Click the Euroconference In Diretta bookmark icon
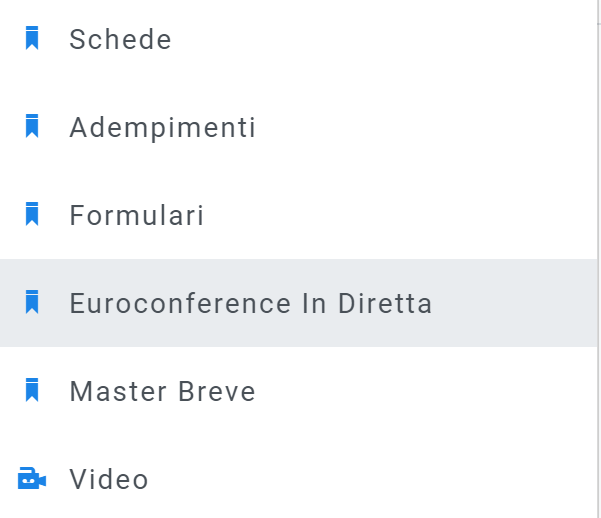This screenshot has width=601, height=518. pyautogui.click(x=32, y=303)
